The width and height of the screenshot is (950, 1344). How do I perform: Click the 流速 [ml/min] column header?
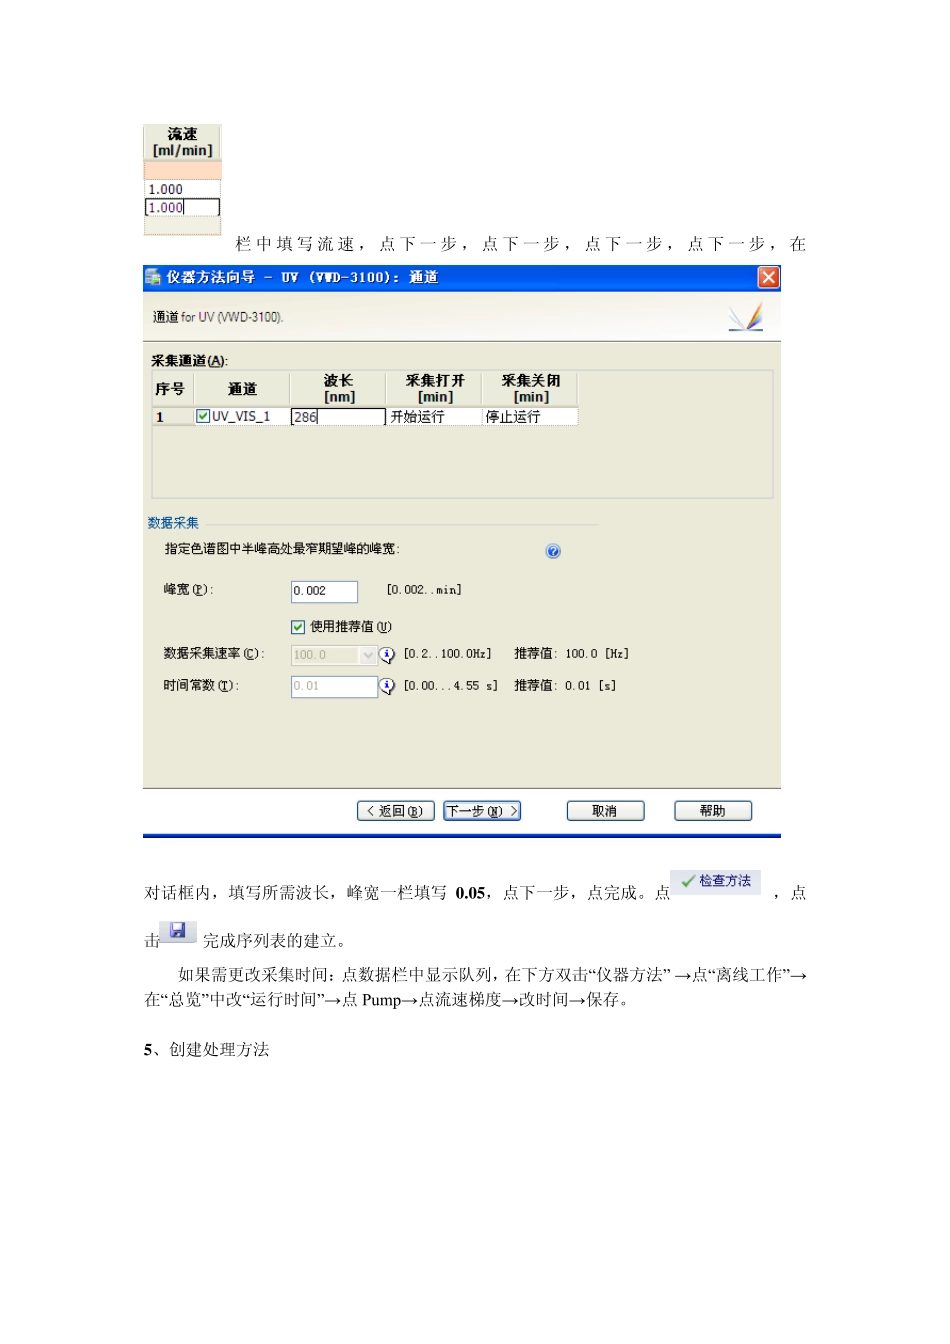point(182,142)
